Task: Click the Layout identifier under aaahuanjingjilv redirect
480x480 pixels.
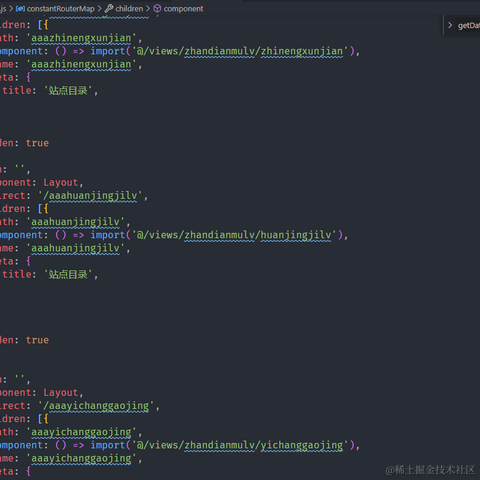Action: (61, 182)
